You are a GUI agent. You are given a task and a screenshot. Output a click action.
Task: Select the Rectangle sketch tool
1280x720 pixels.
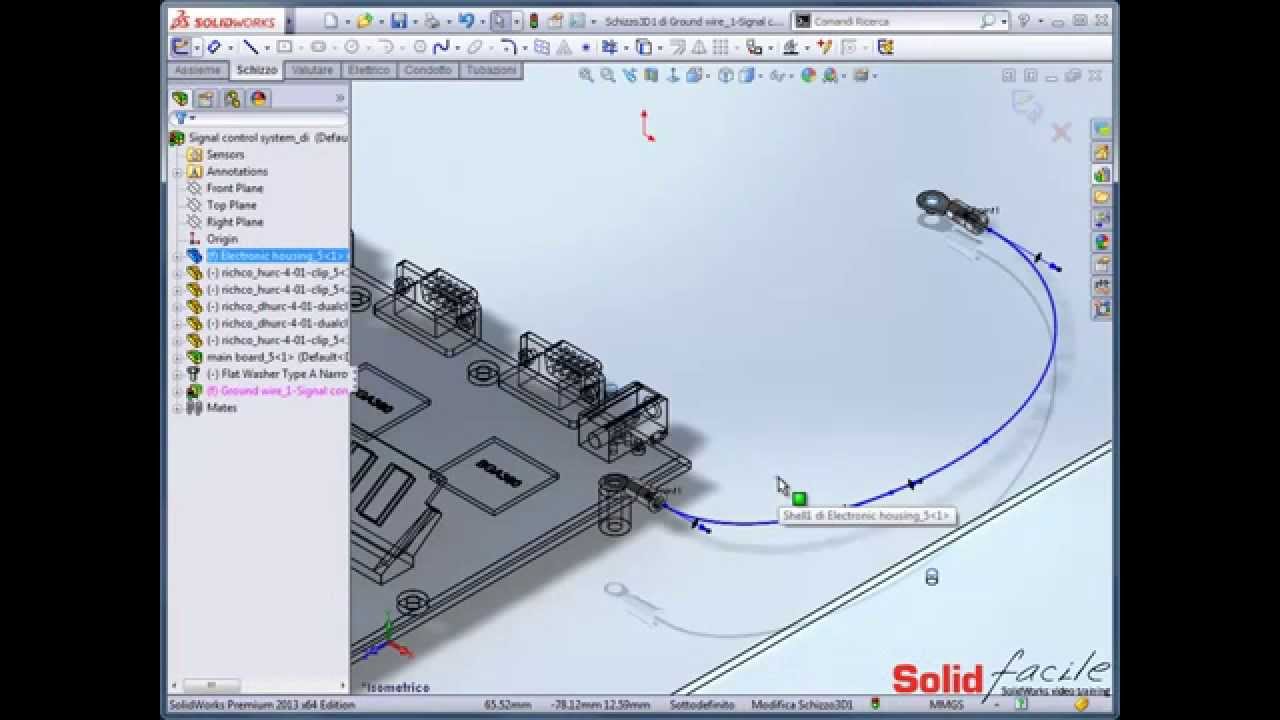point(284,47)
